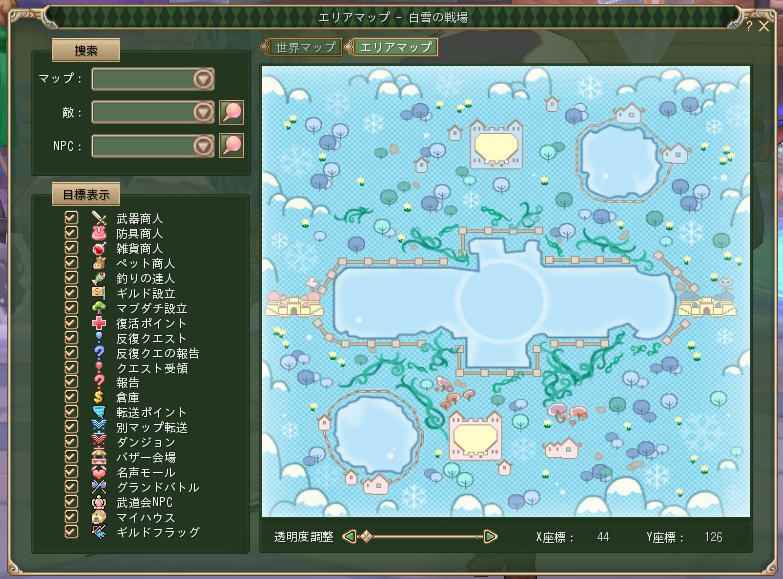Open the NPC dropdown list

[203, 146]
